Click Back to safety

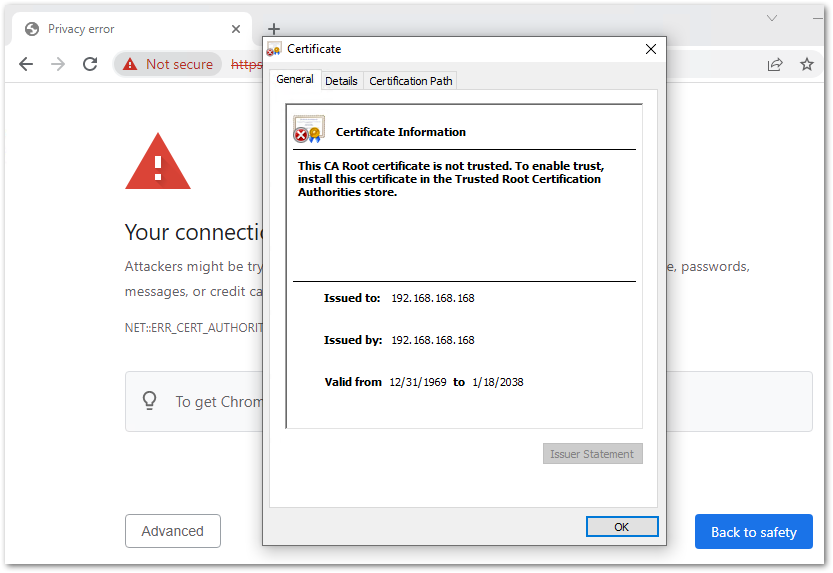(753, 532)
